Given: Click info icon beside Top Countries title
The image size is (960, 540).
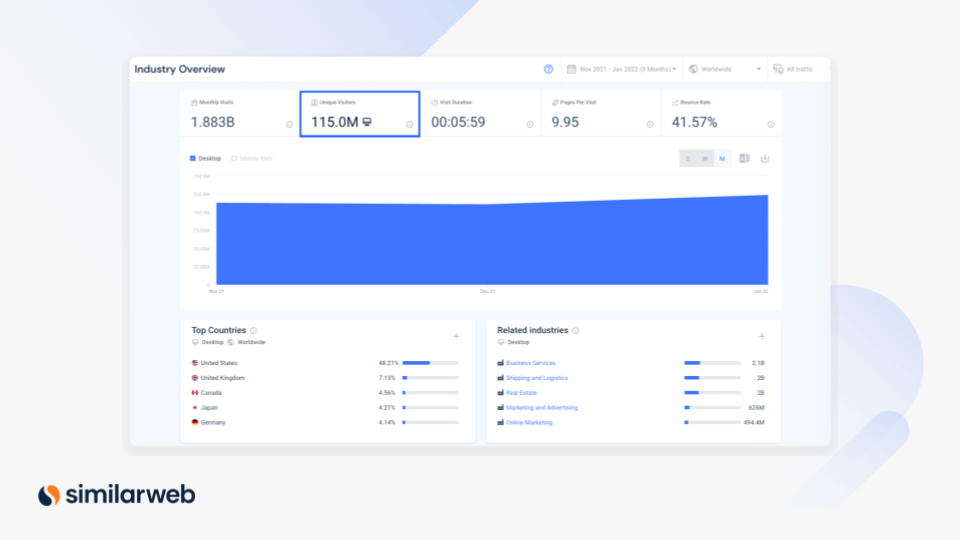Looking at the screenshot, I should (254, 331).
